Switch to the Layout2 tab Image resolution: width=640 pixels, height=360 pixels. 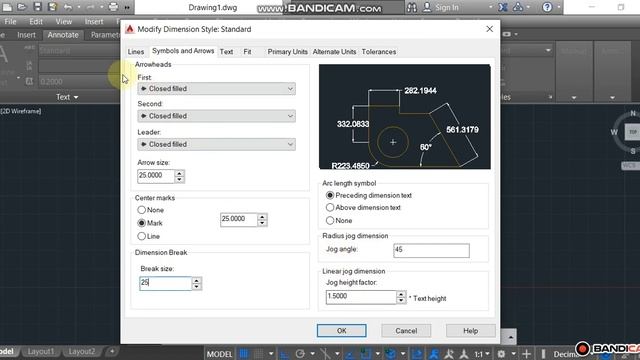(x=81, y=351)
